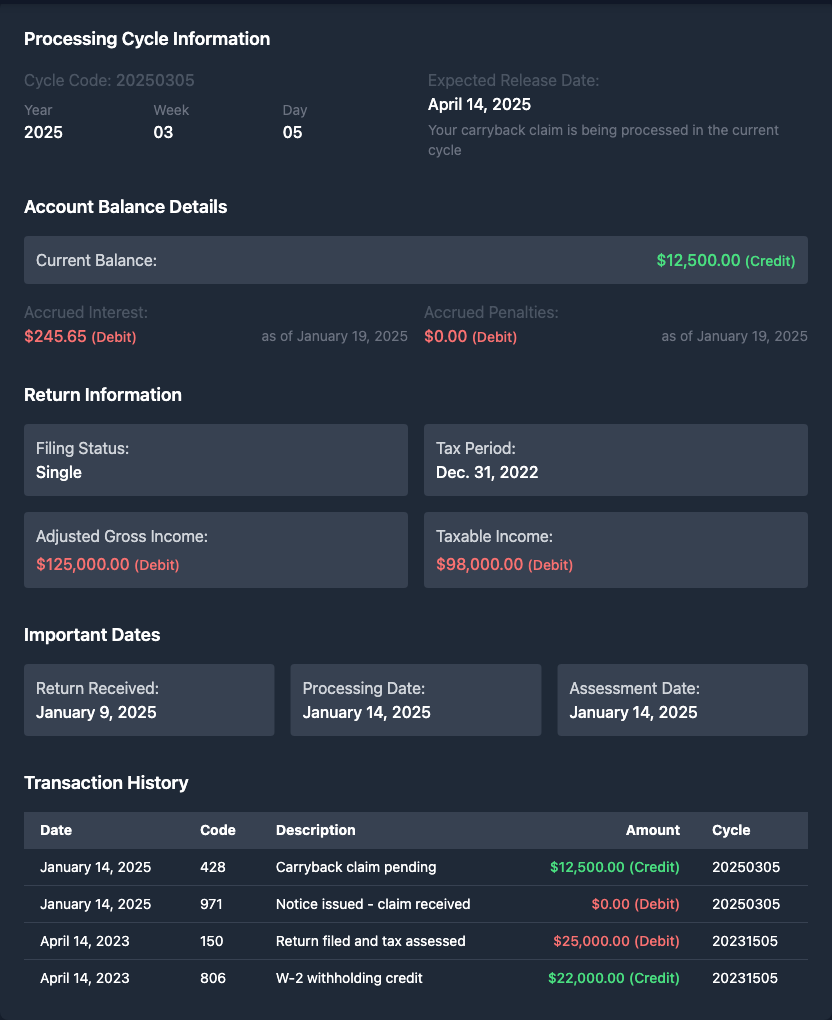This screenshot has width=832, height=1020.
Task: Click the W-2 withholding credit row
Action: click(415, 978)
